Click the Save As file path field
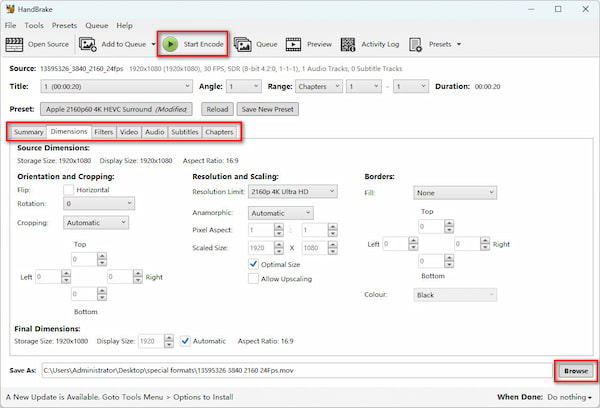The height and width of the screenshot is (408, 600). 297,370
